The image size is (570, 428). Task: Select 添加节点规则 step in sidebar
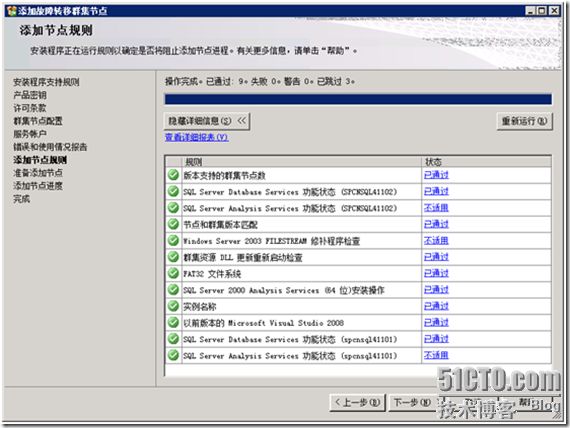point(40,160)
